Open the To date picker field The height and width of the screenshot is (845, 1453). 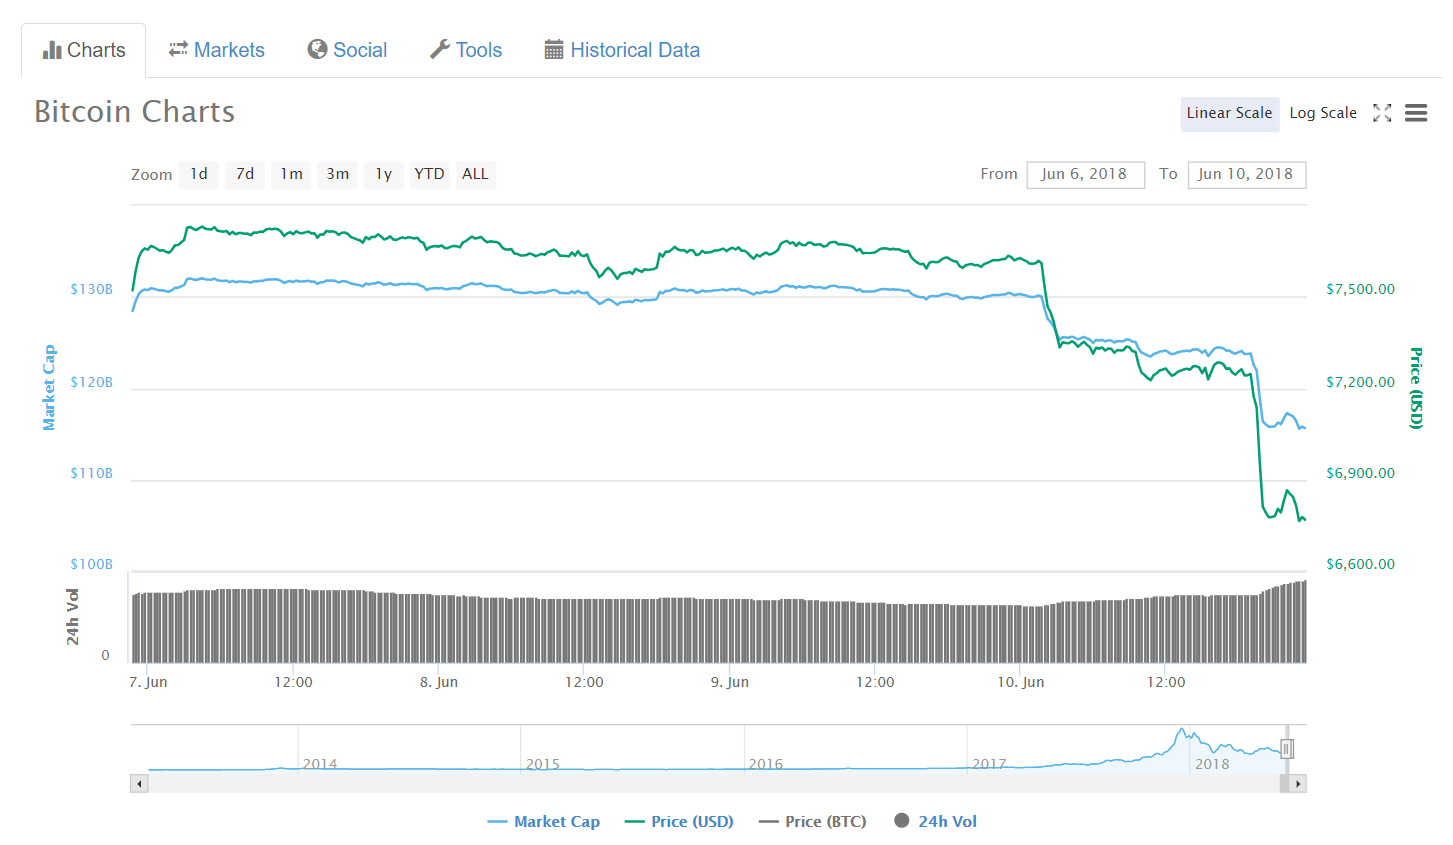1247,174
